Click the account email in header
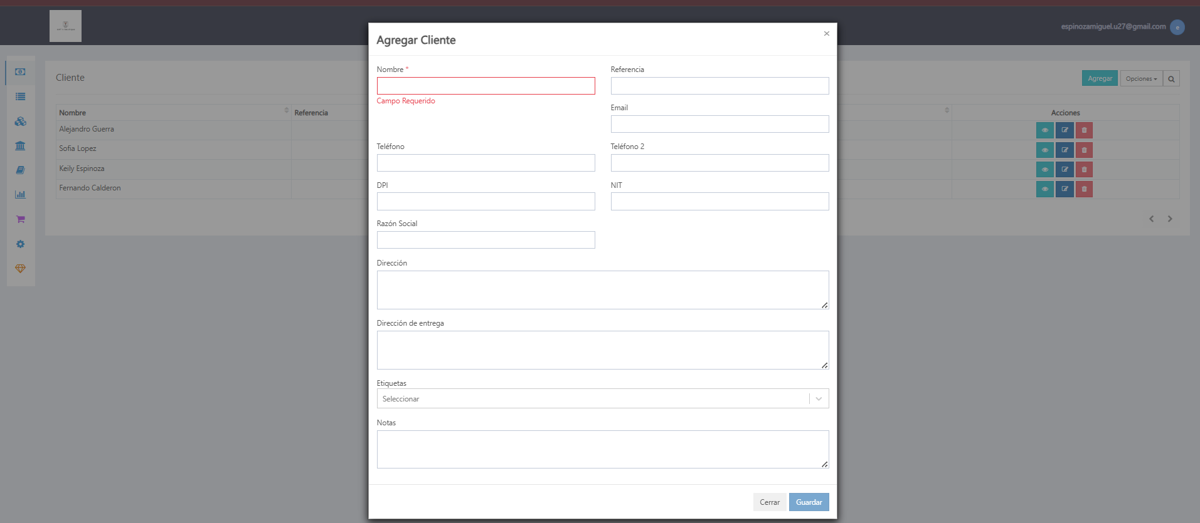The height and width of the screenshot is (523, 1200). [1114, 27]
